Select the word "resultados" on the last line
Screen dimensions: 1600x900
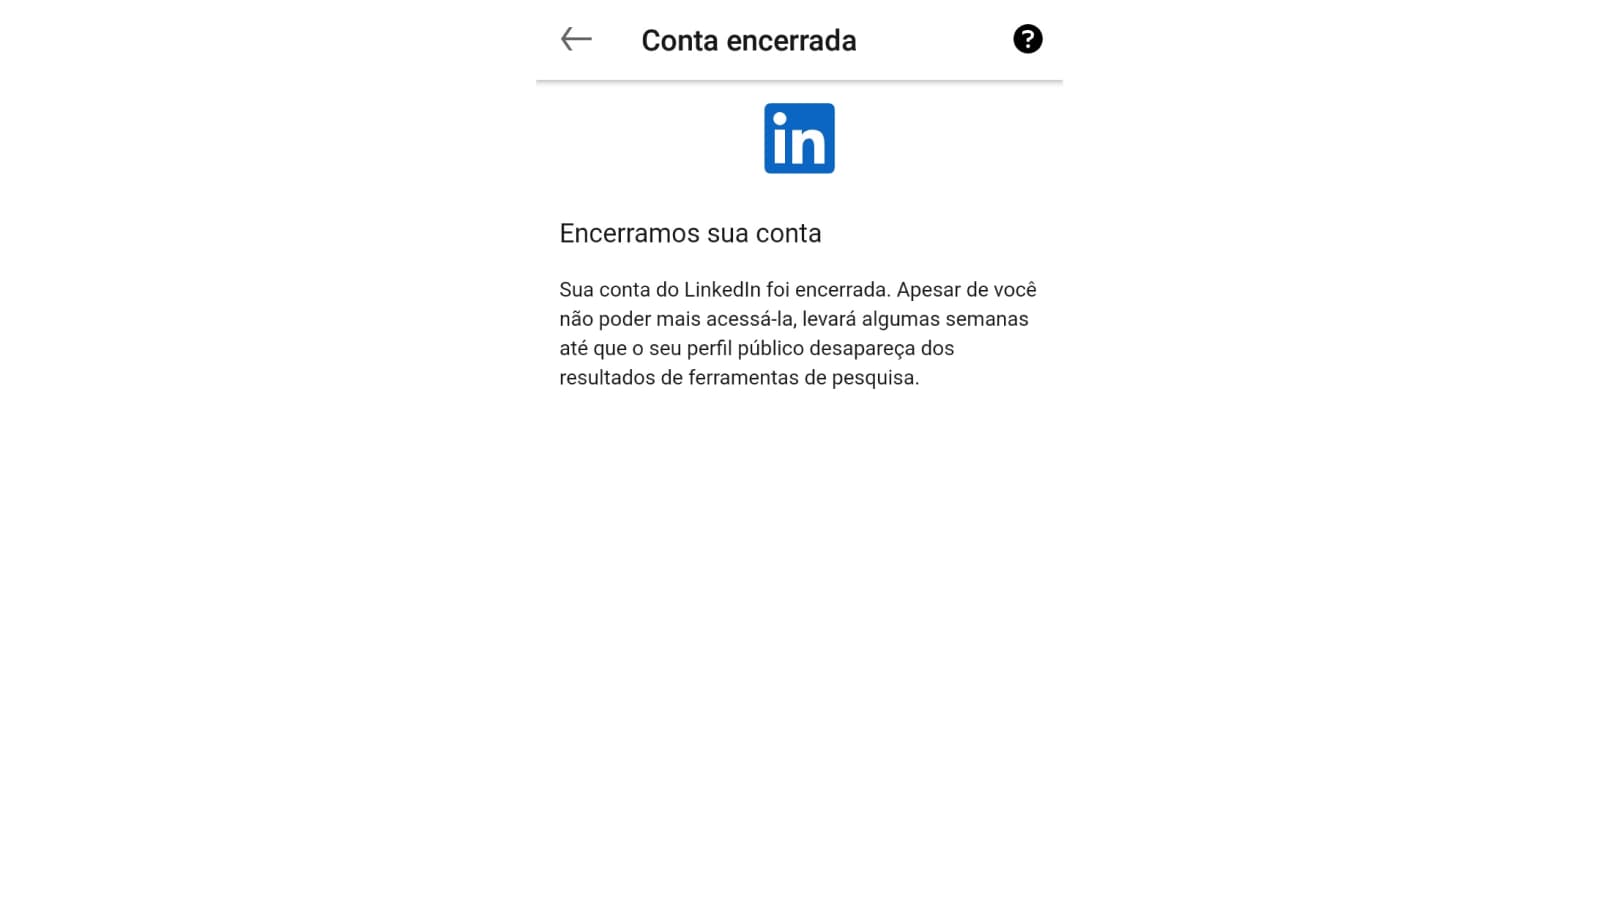click(607, 377)
